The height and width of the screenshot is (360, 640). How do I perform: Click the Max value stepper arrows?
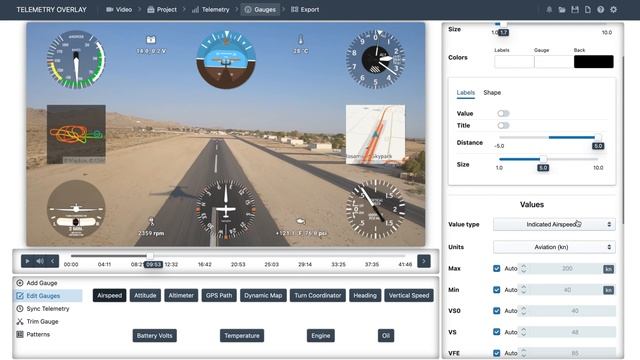click(x=524, y=268)
